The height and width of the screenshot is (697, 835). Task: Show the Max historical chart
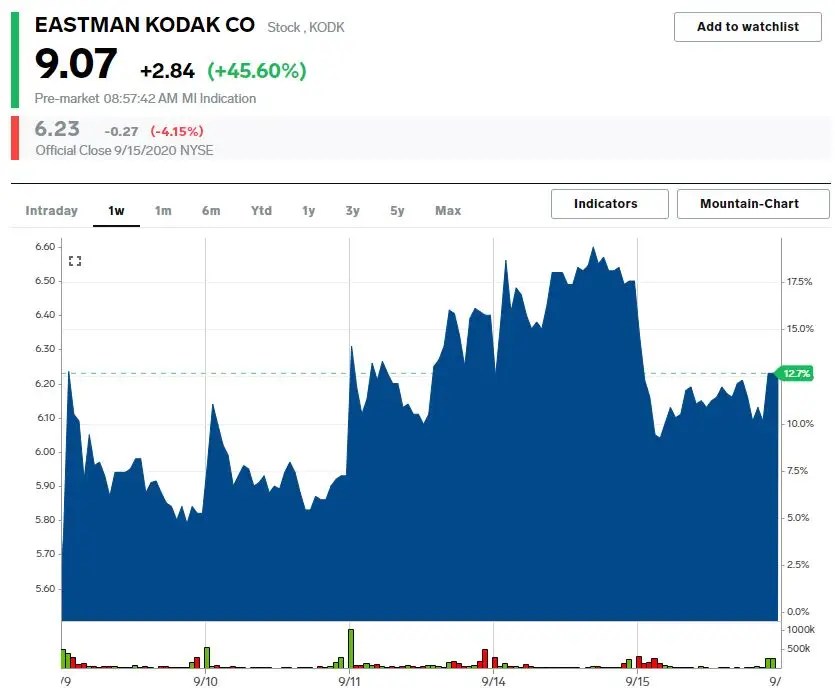click(x=447, y=211)
